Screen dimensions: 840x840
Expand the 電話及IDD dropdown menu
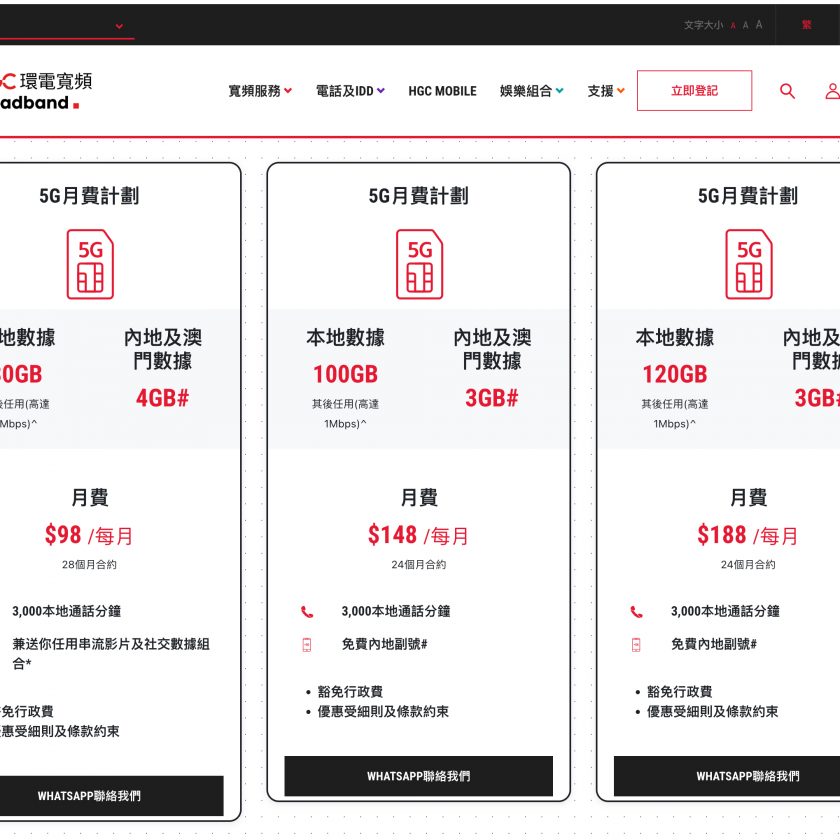pos(350,91)
